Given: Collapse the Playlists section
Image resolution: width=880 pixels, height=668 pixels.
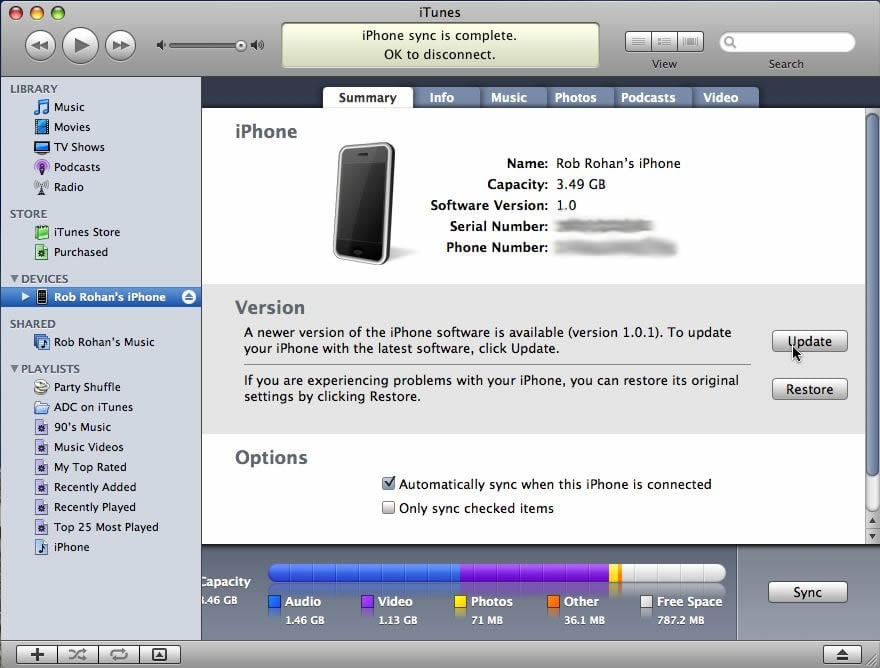Looking at the screenshot, I should (15, 368).
